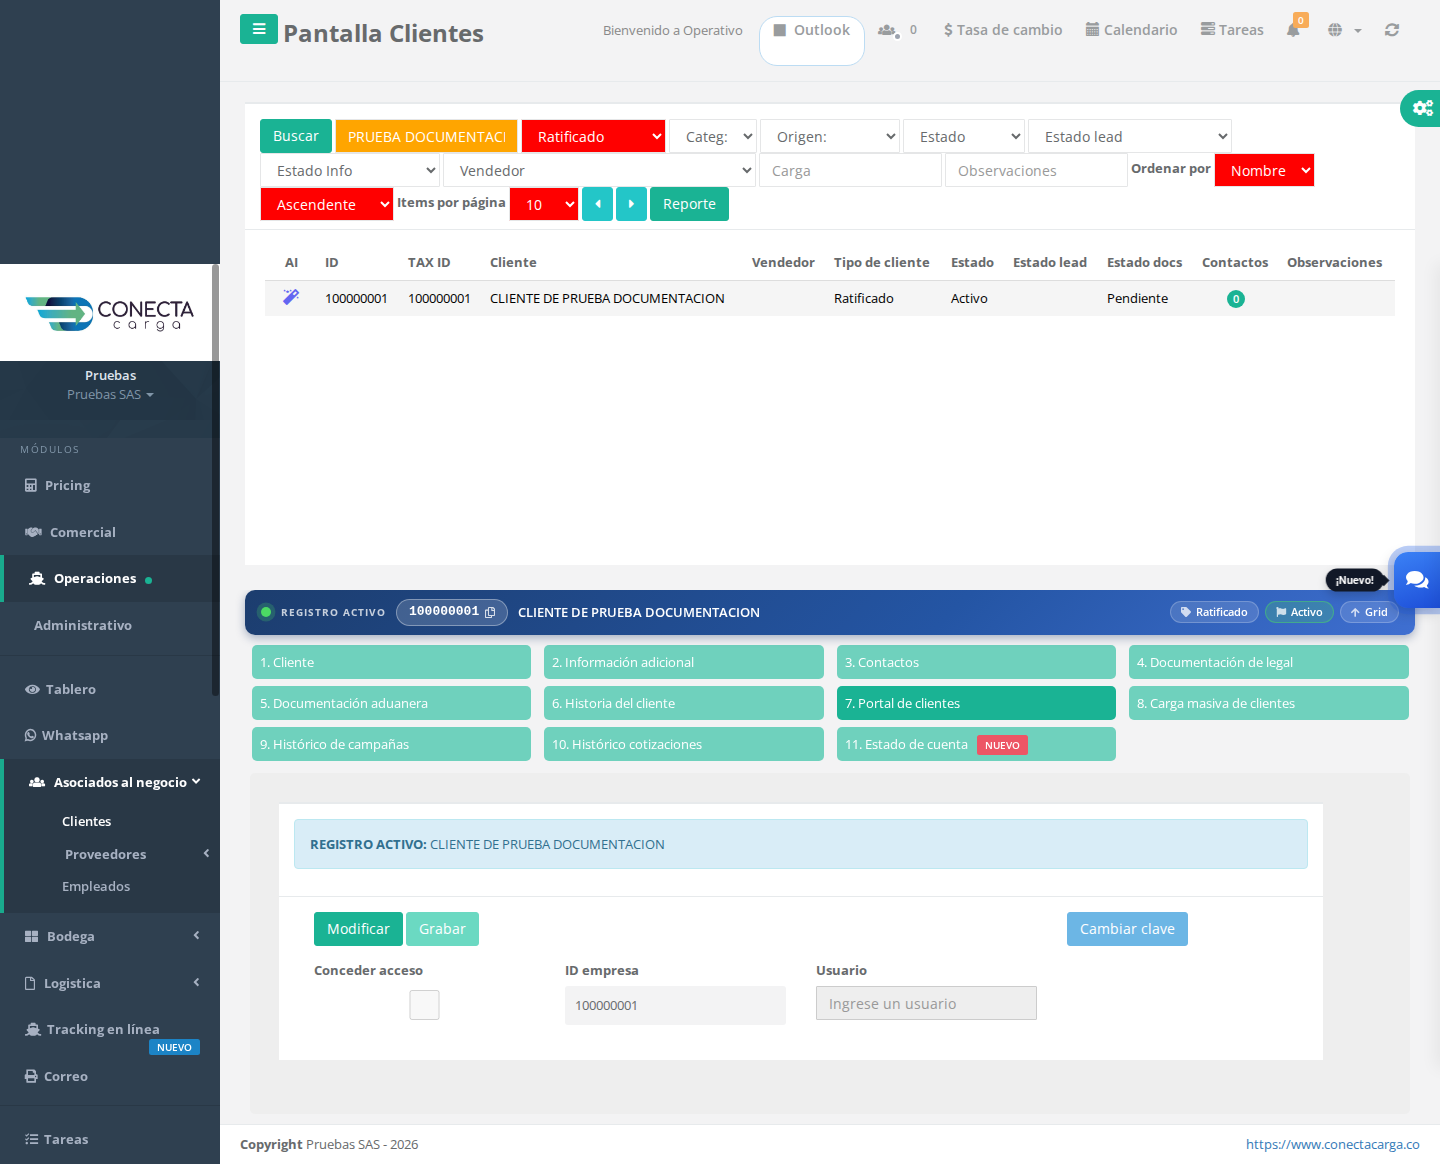1440x1164 pixels.
Task: Click into the Usuario input field
Action: click(926, 1003)
